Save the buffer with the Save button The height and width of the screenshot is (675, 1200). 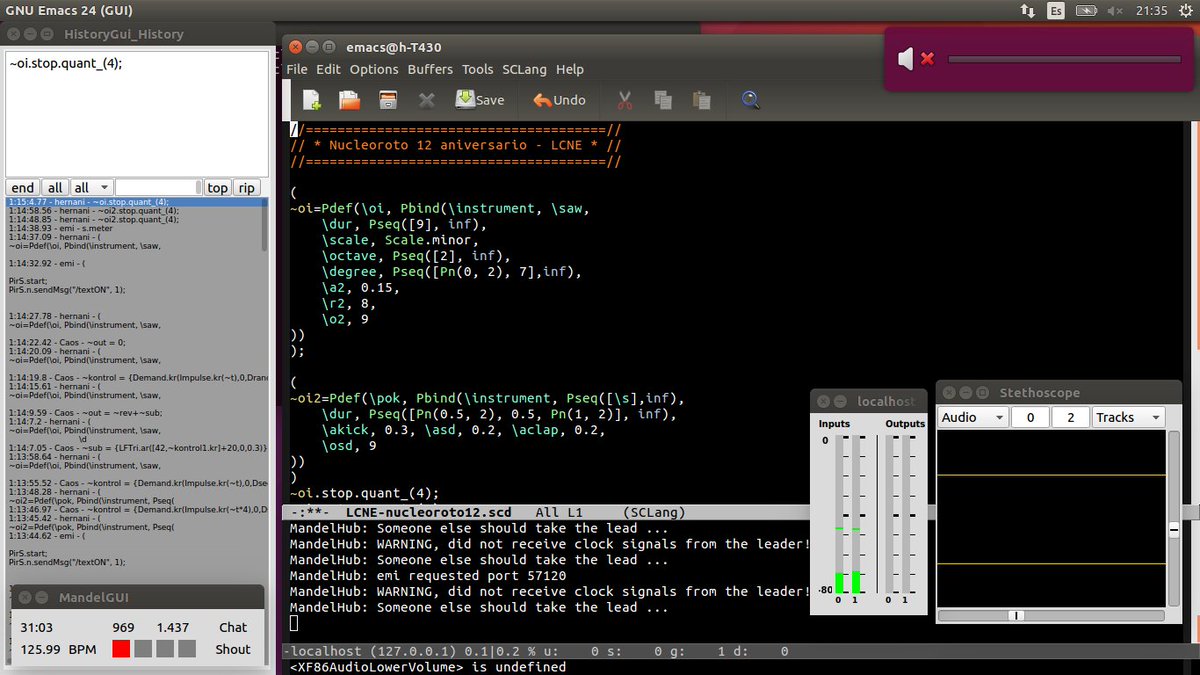[480, 99]
